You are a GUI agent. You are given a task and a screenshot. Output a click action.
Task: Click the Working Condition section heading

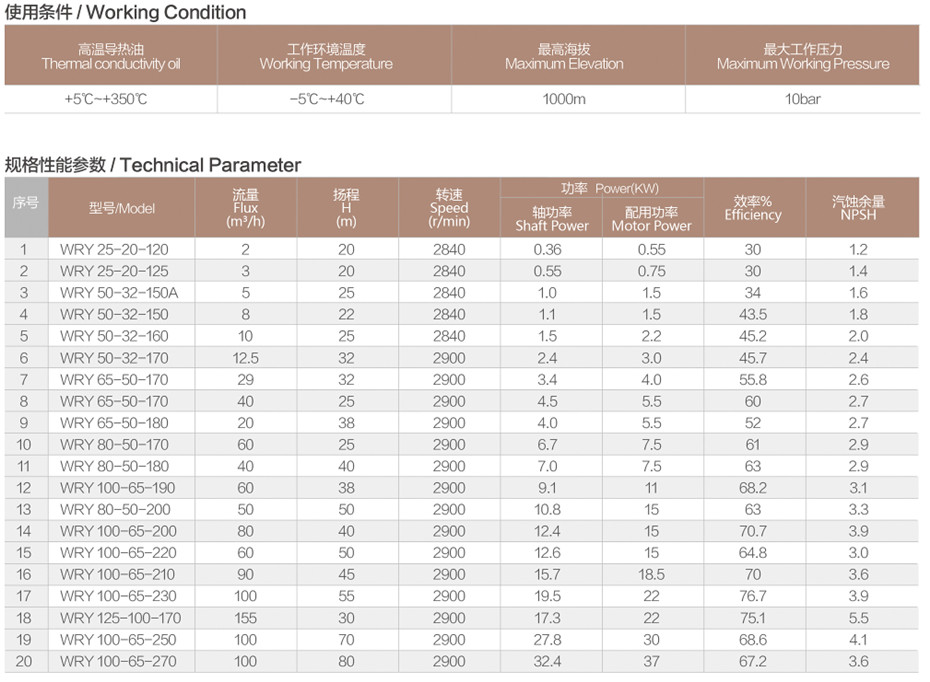pos(125,13)
